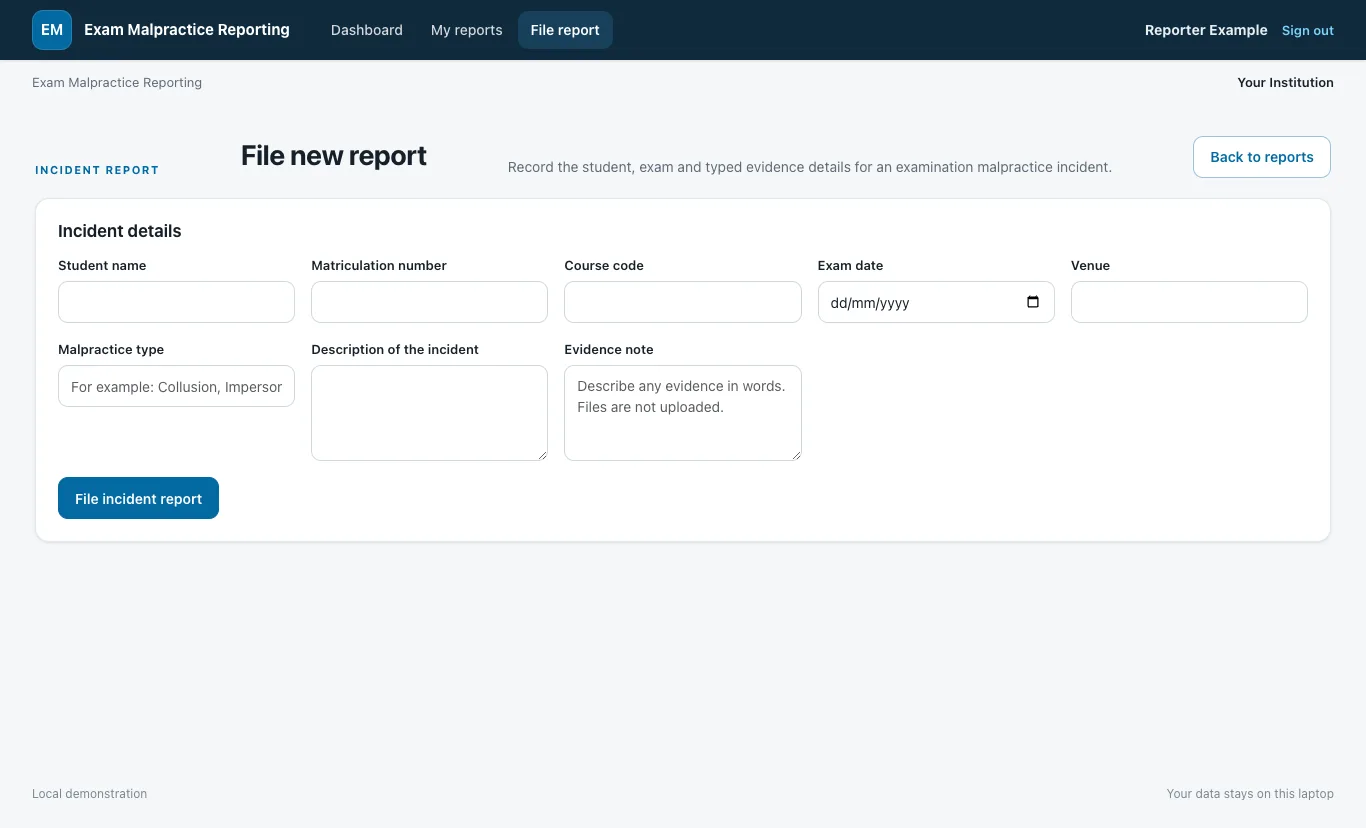Go to My reports
Viewport: 1366px width, 828px height.
tap(467, 30)
